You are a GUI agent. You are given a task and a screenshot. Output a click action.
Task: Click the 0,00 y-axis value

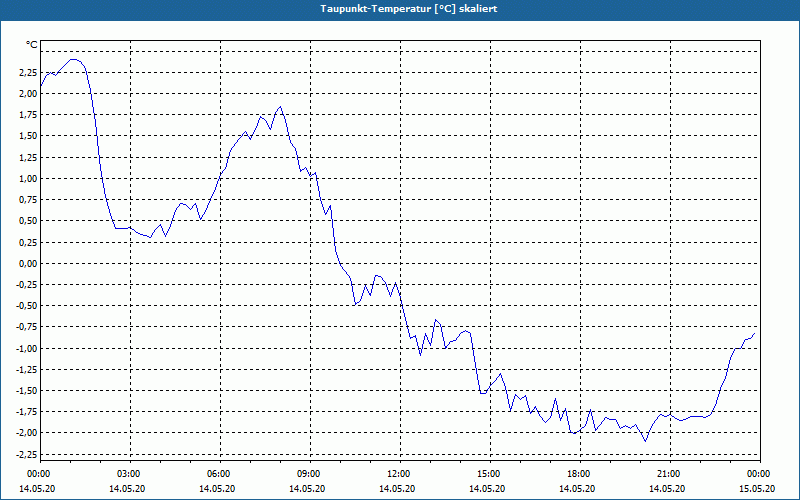click(28, 263)
